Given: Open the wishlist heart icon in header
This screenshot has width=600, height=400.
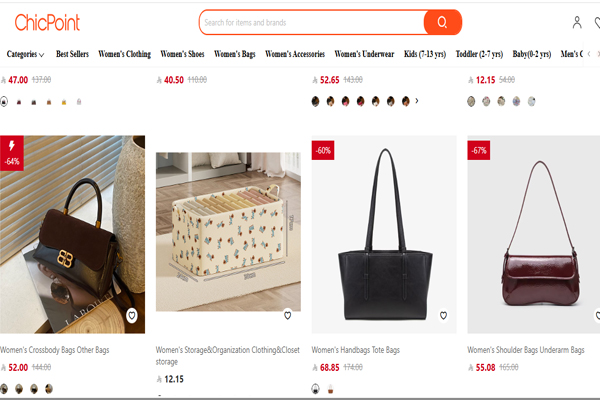Looking at the screenshot, I should (597, 22).
